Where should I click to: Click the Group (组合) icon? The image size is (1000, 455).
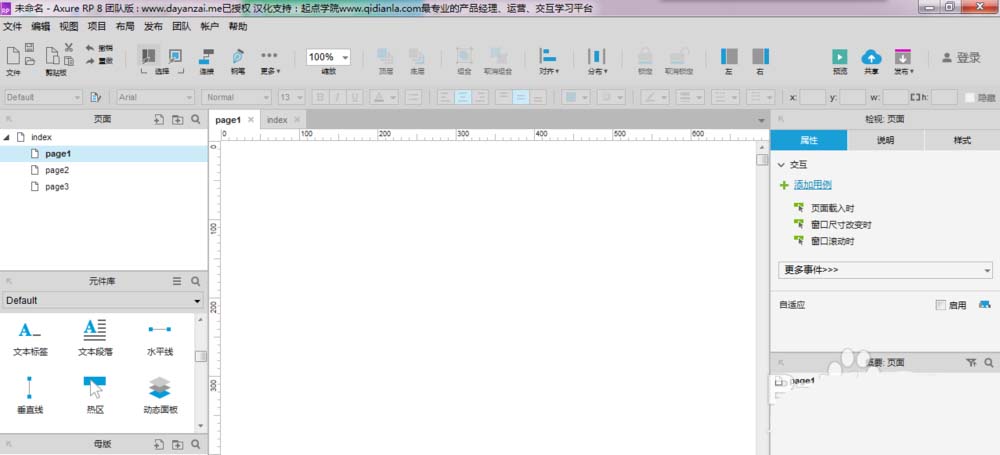(x=464, y=56)
